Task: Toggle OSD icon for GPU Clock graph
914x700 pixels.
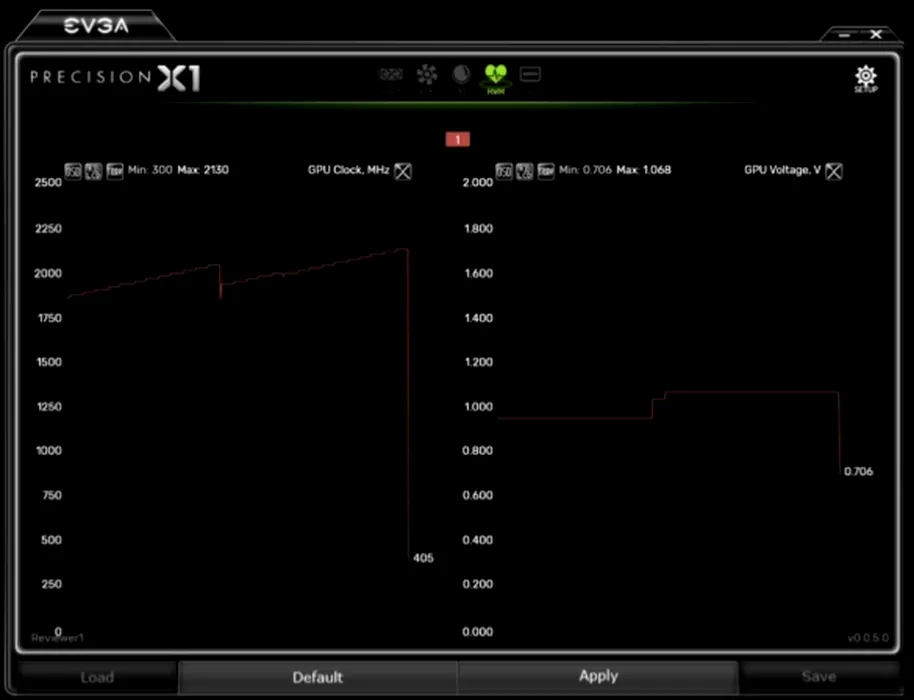Action: [x=73, y=171]
